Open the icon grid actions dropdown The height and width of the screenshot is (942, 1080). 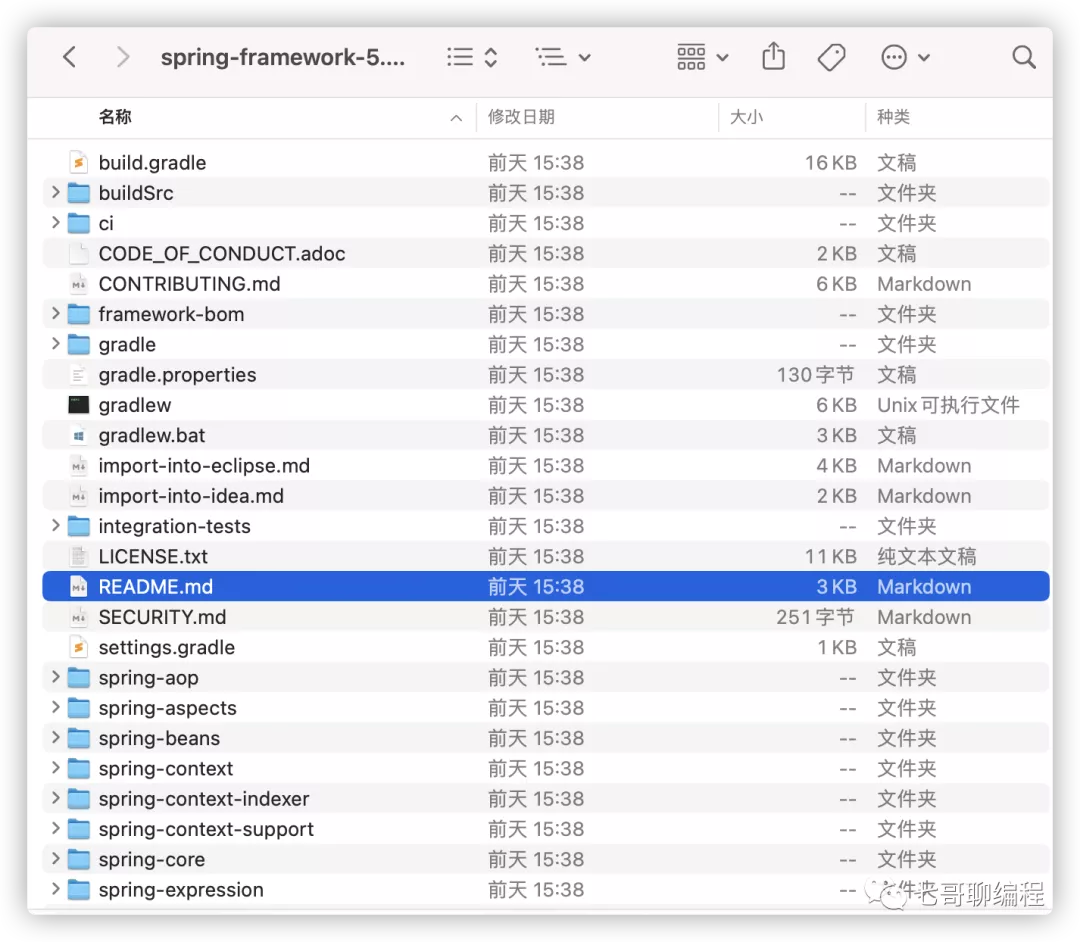click(x=703, y=57)
